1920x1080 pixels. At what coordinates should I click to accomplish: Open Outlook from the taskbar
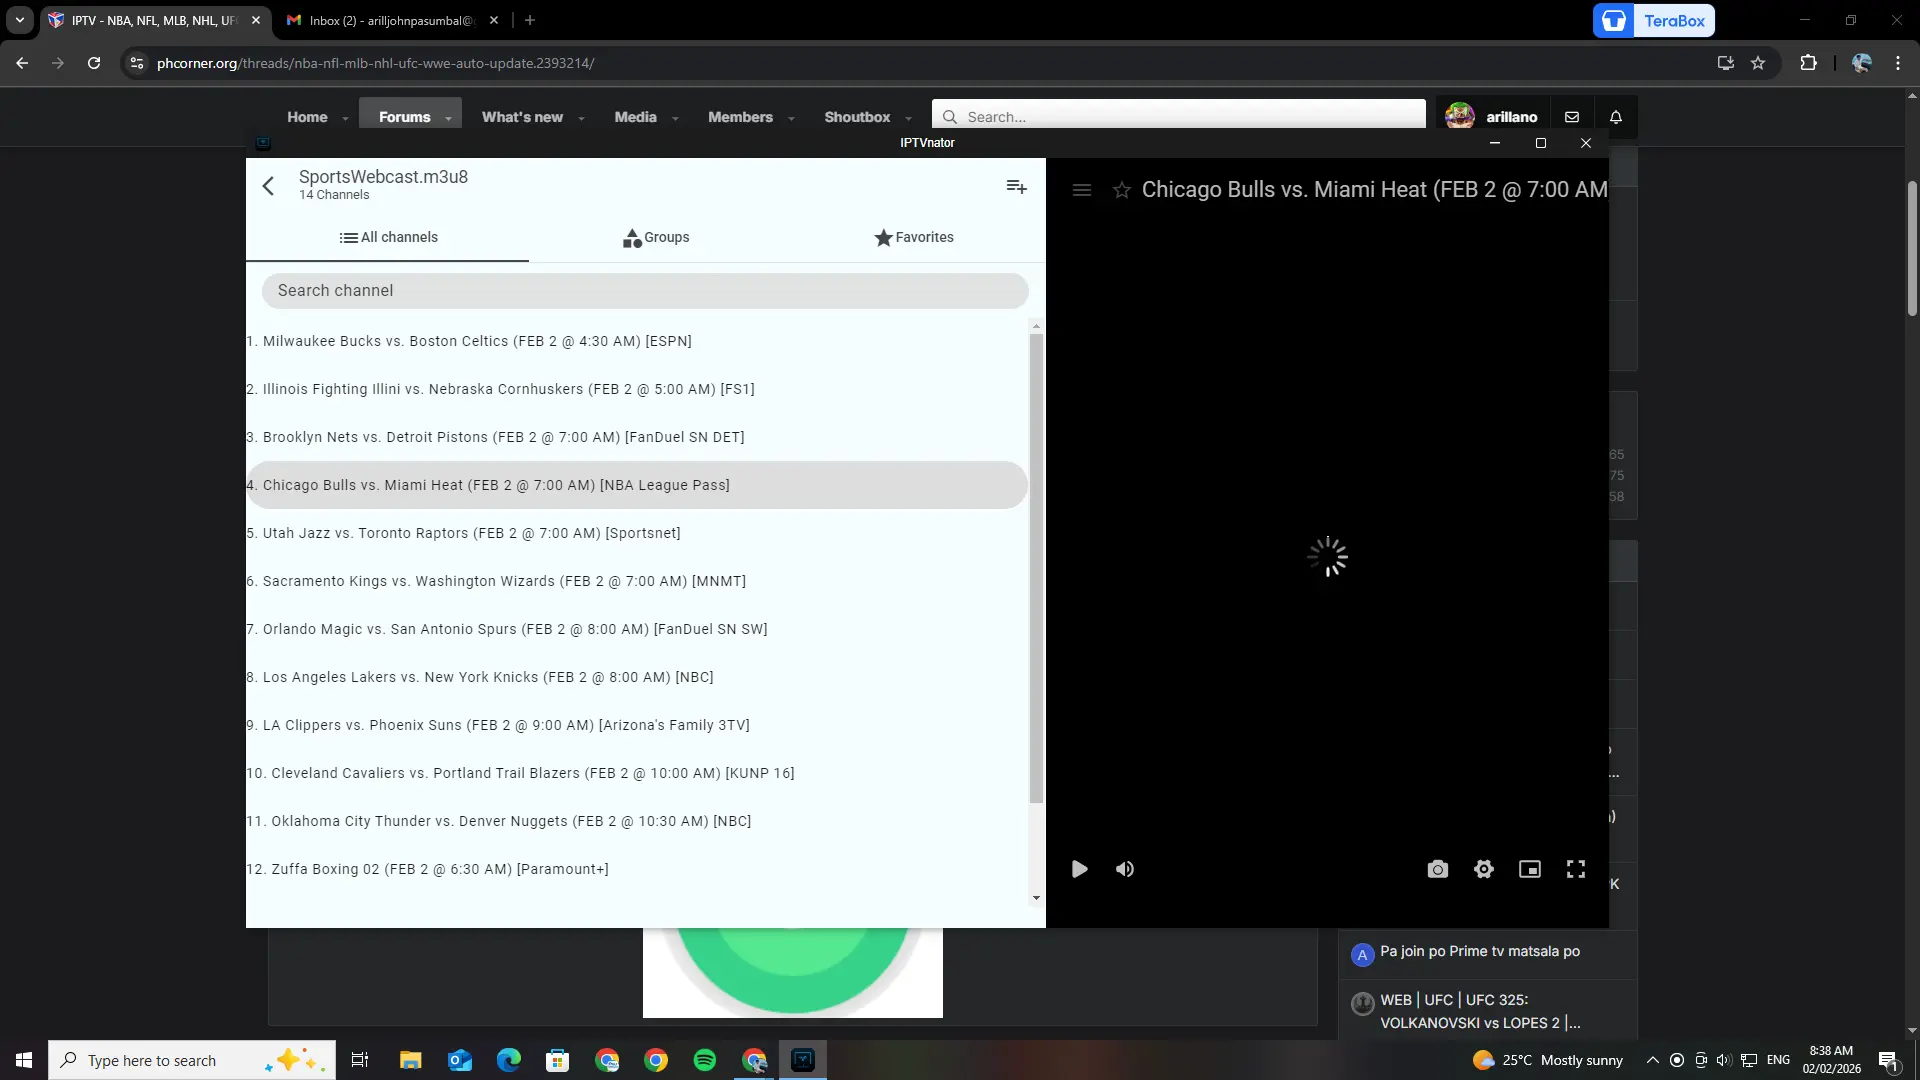click(x=460, y=1060)
